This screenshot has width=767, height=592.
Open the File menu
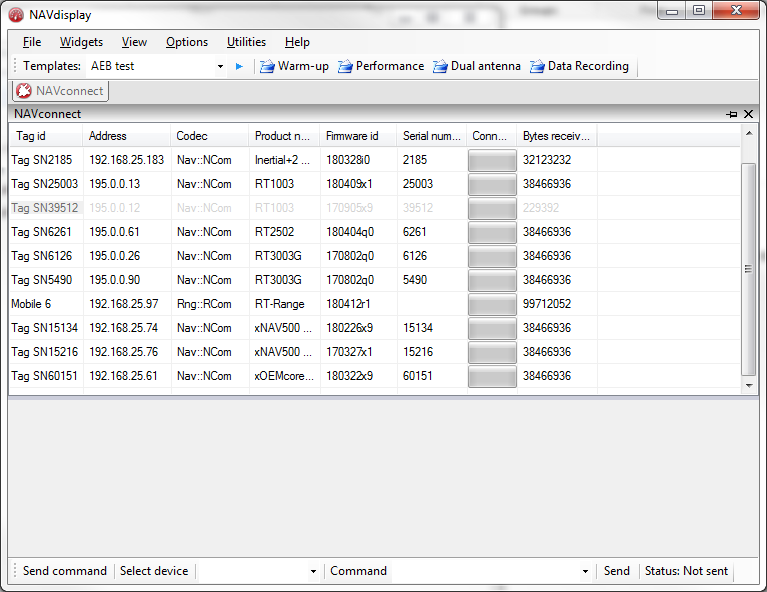pos(32,42)
